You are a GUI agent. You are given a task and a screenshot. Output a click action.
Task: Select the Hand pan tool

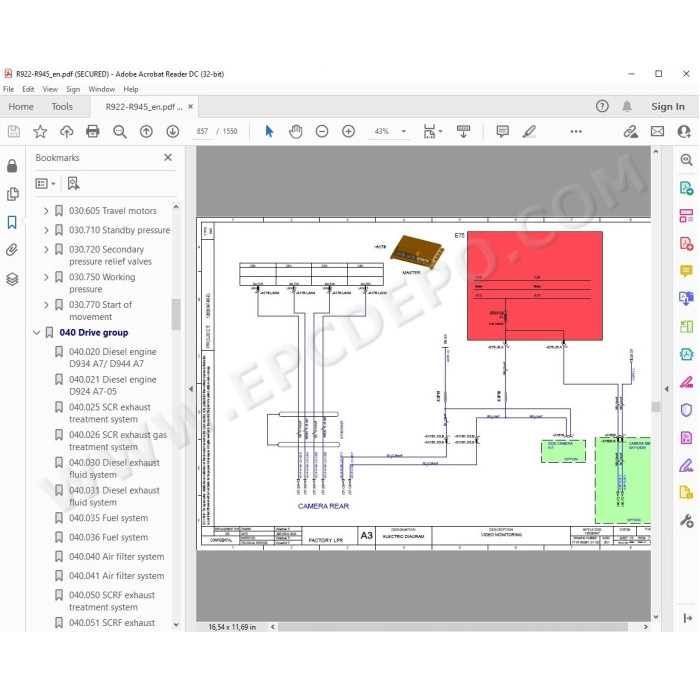[x=295, y=131]
